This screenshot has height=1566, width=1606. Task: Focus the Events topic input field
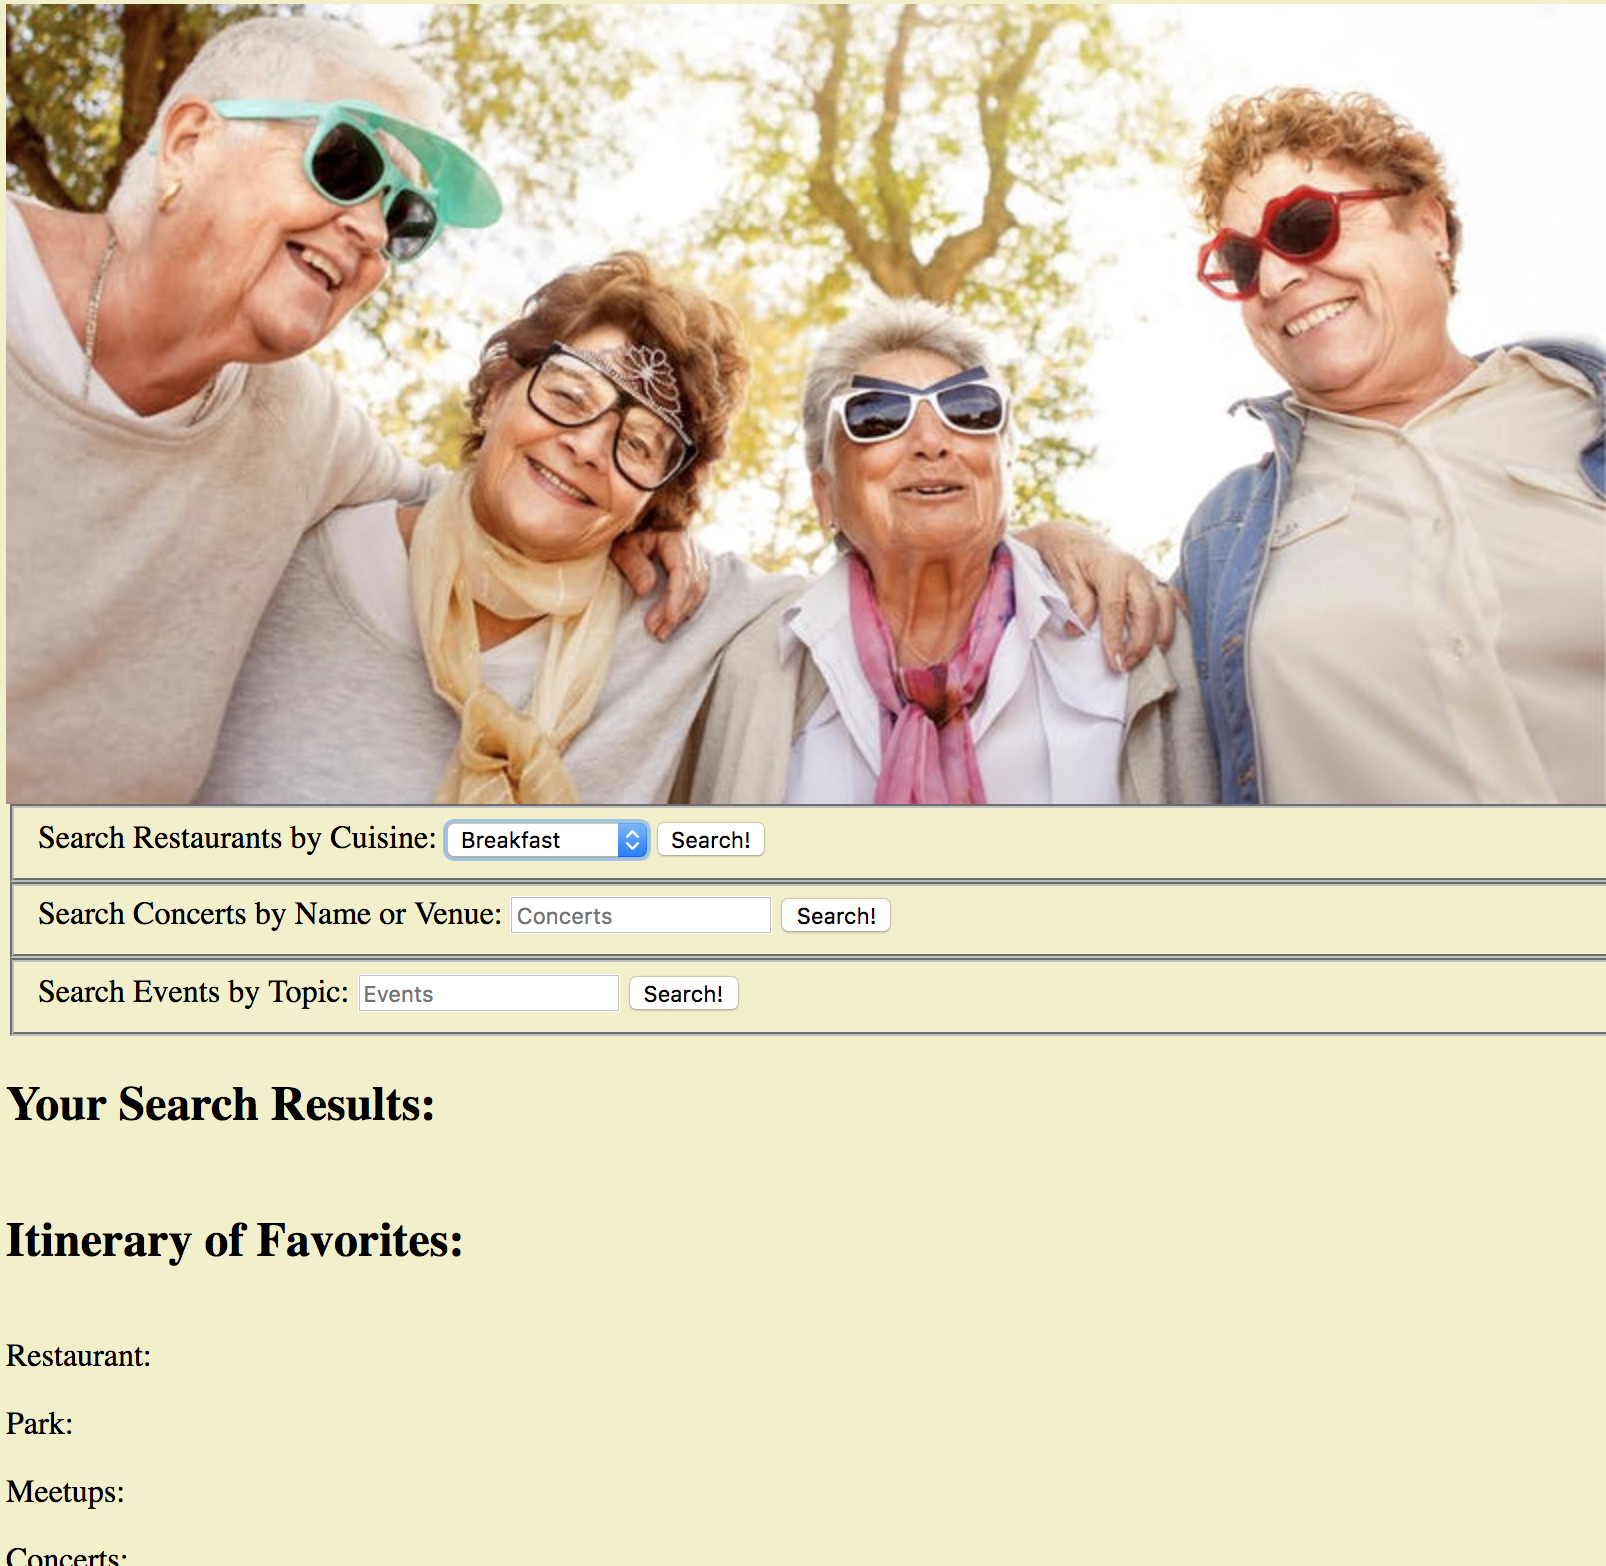[x=488, y=994]
